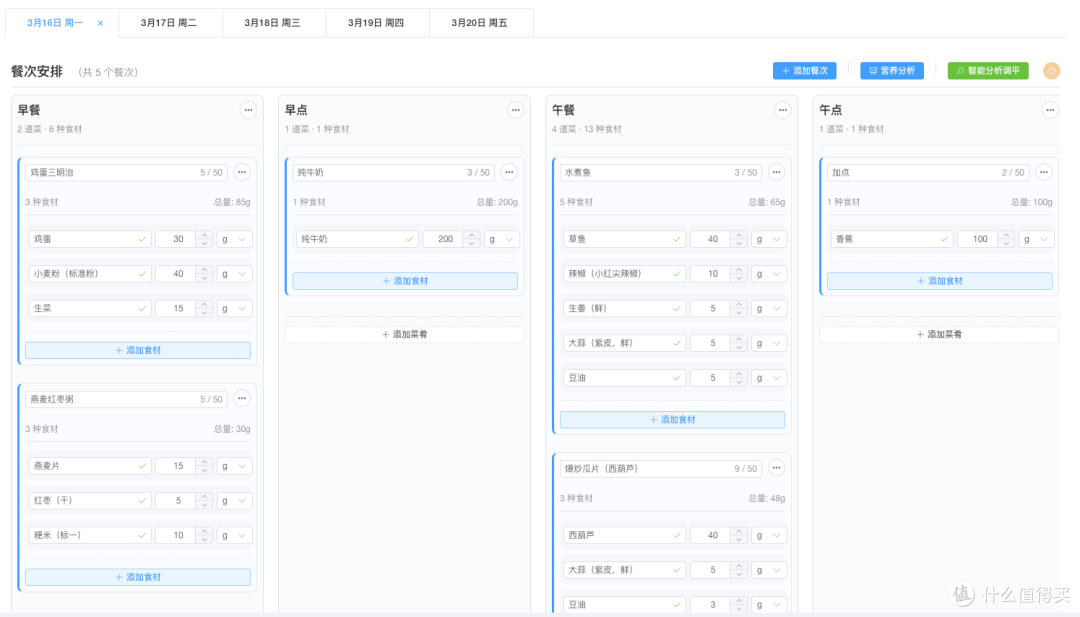Open the unit dropdown for 燕麦片
Viewport: 1080px width, 617px height.
point(233,466)
